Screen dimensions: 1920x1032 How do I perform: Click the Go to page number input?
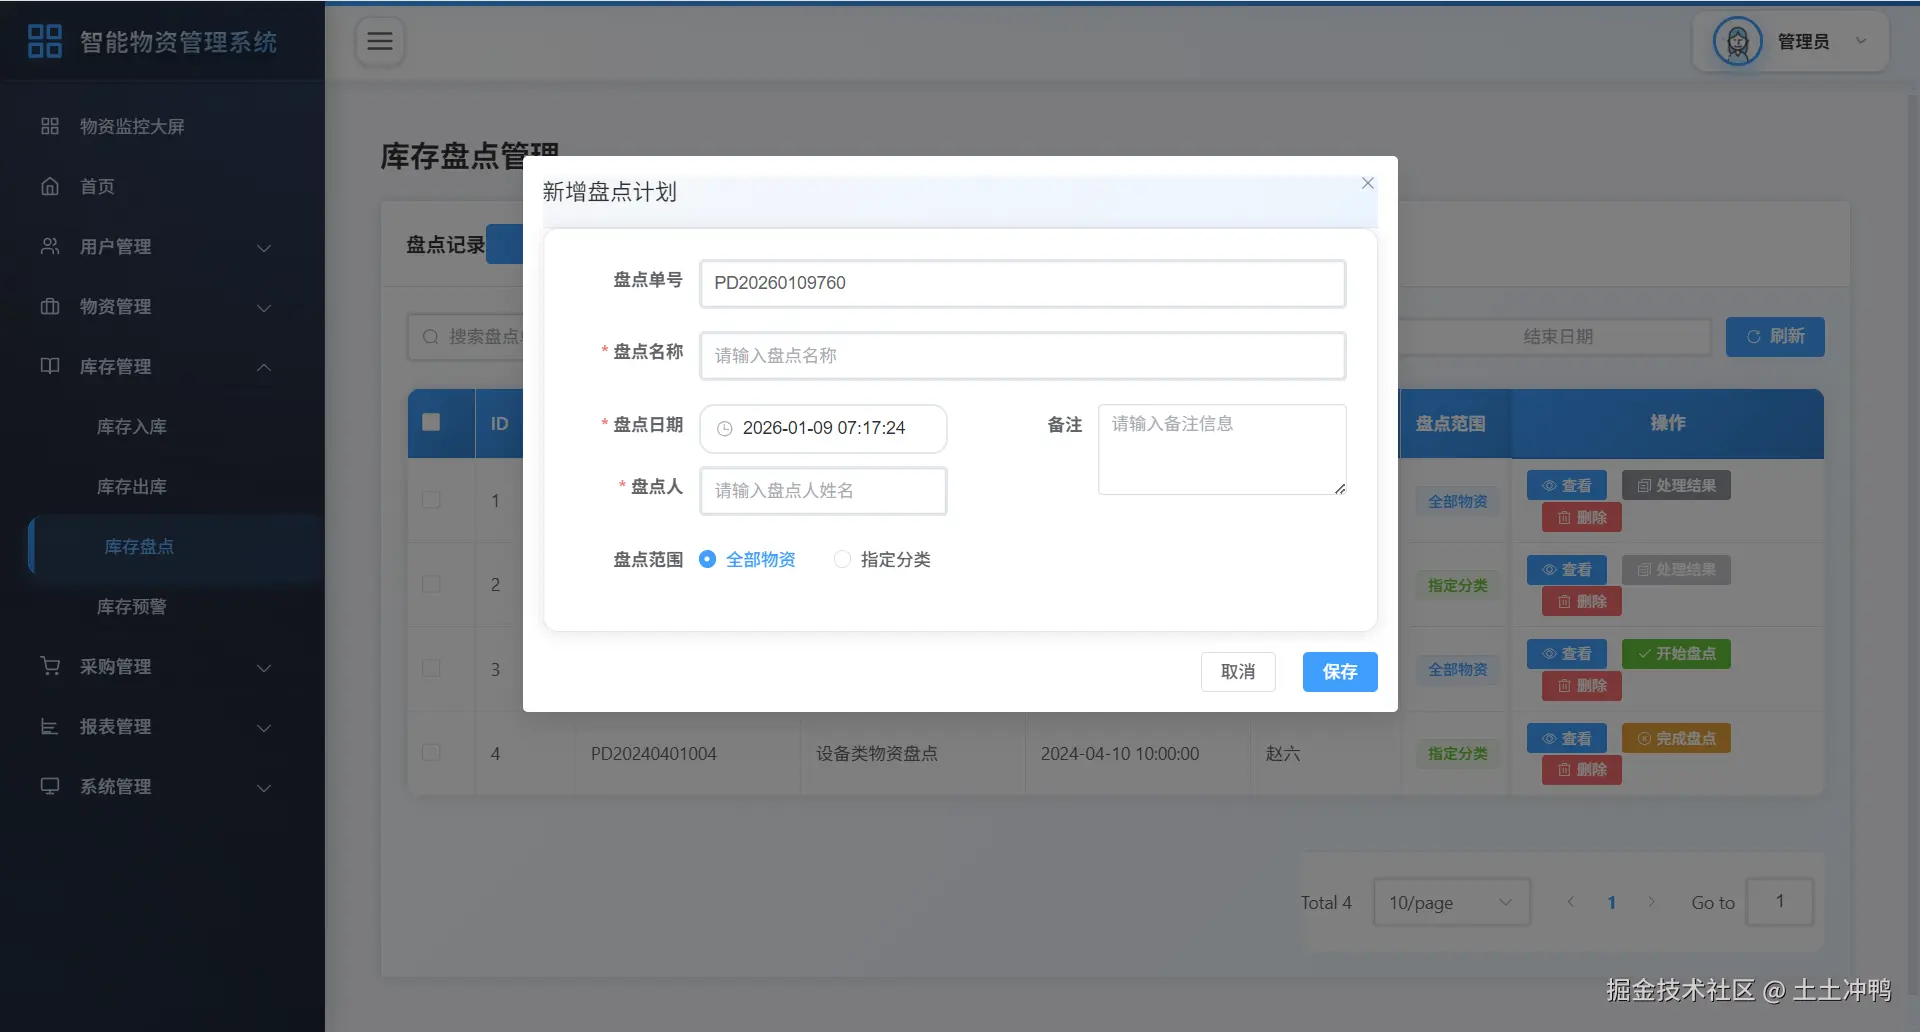point(1780,902)
